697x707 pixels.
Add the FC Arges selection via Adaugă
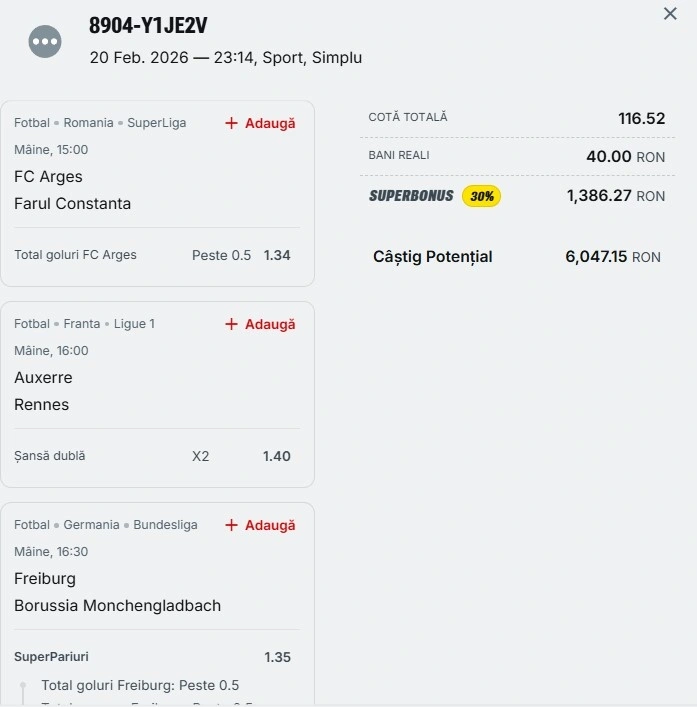[x=260, y=123]
